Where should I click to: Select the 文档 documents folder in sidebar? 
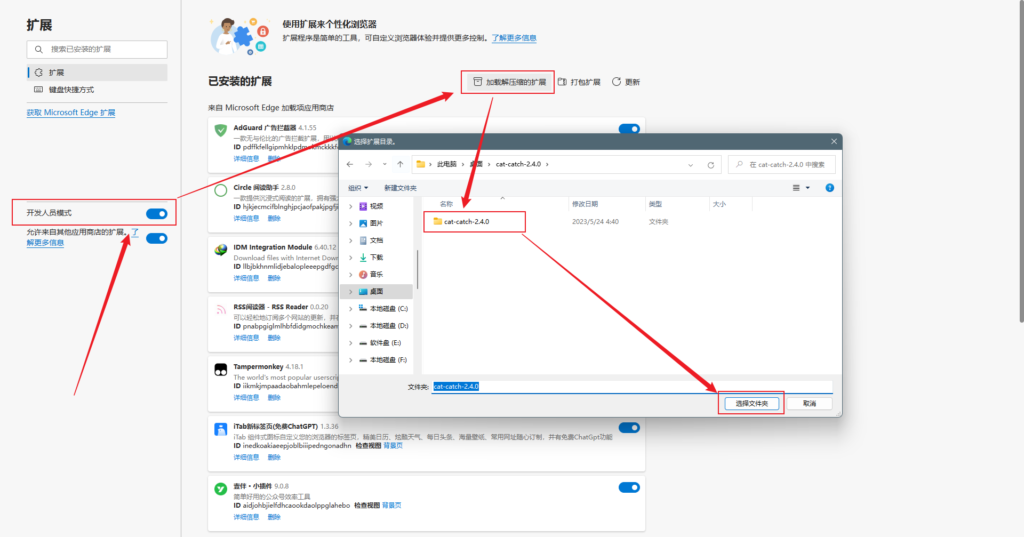[x=377, y=240]
